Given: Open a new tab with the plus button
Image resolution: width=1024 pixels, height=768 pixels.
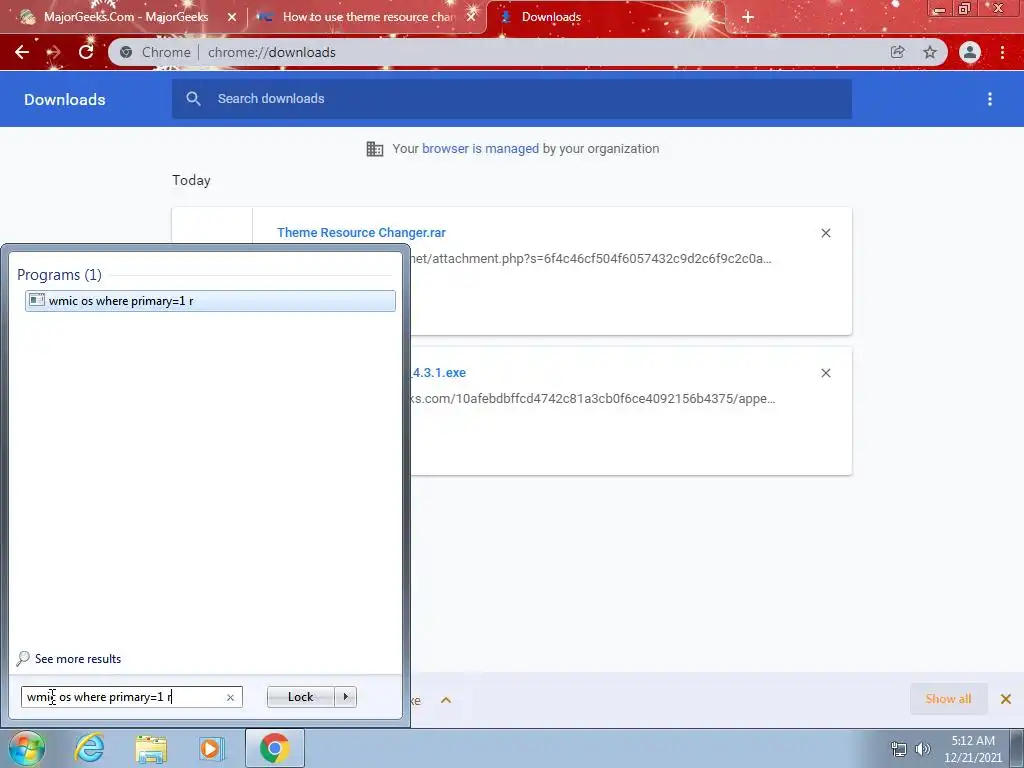Looking at the screenshot, I should [748, 17].
